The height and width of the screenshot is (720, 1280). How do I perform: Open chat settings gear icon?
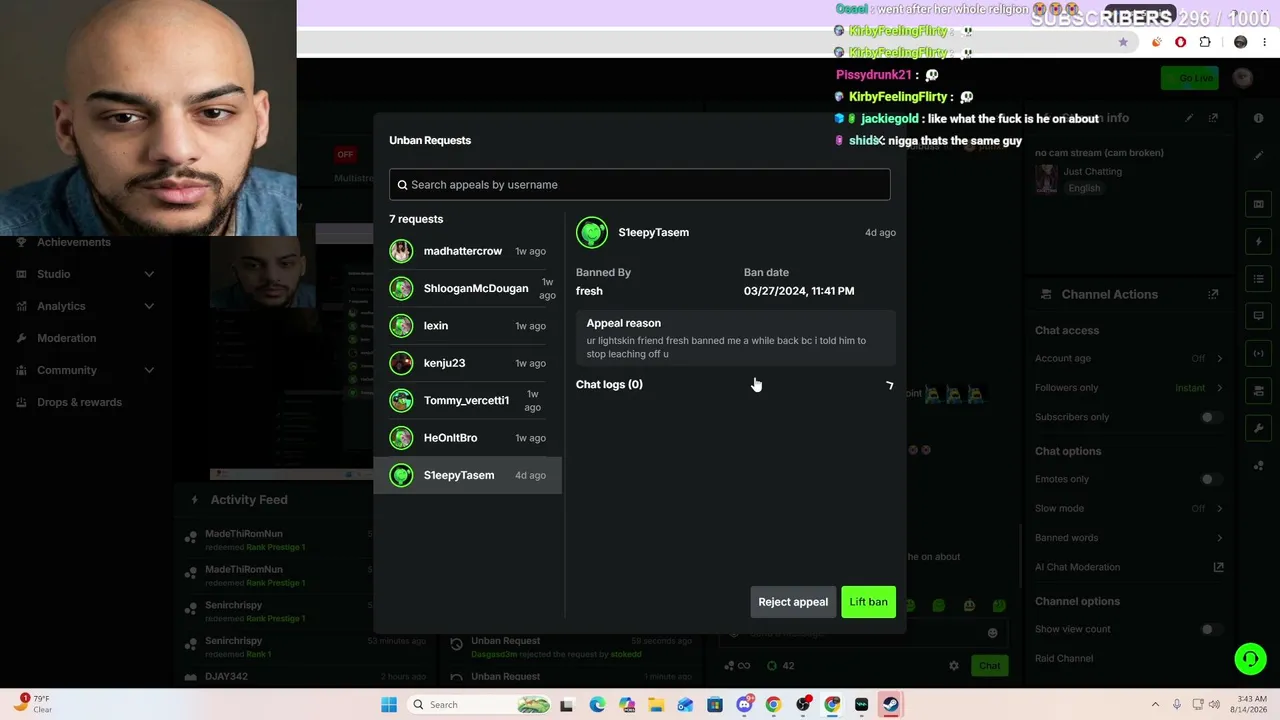pos(954,666)
